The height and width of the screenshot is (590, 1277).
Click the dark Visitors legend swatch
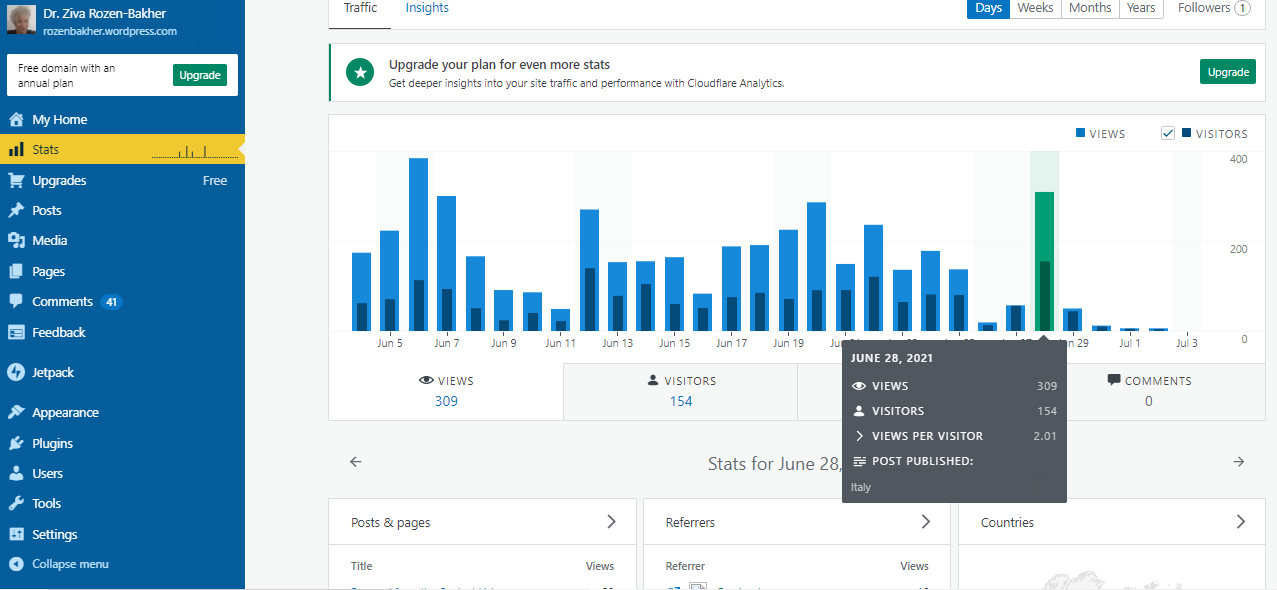click(x=1186, y=133)
